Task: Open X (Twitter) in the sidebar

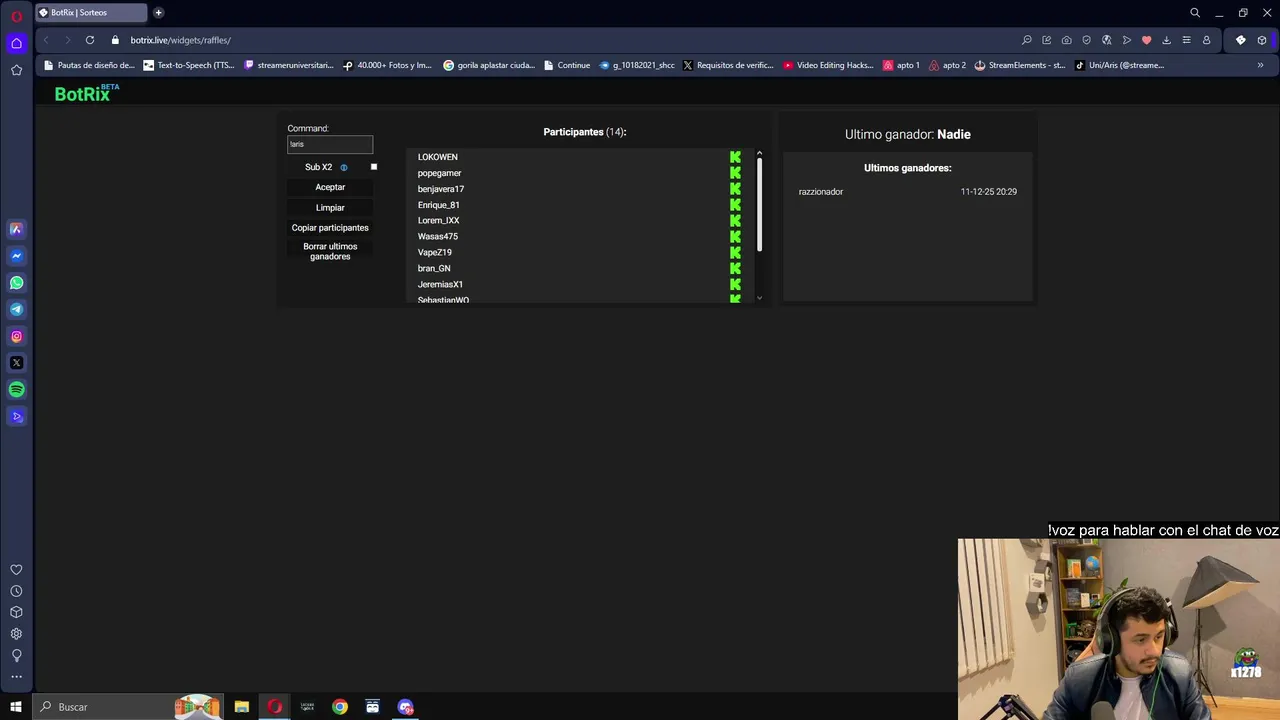Action: coord(16,363)
